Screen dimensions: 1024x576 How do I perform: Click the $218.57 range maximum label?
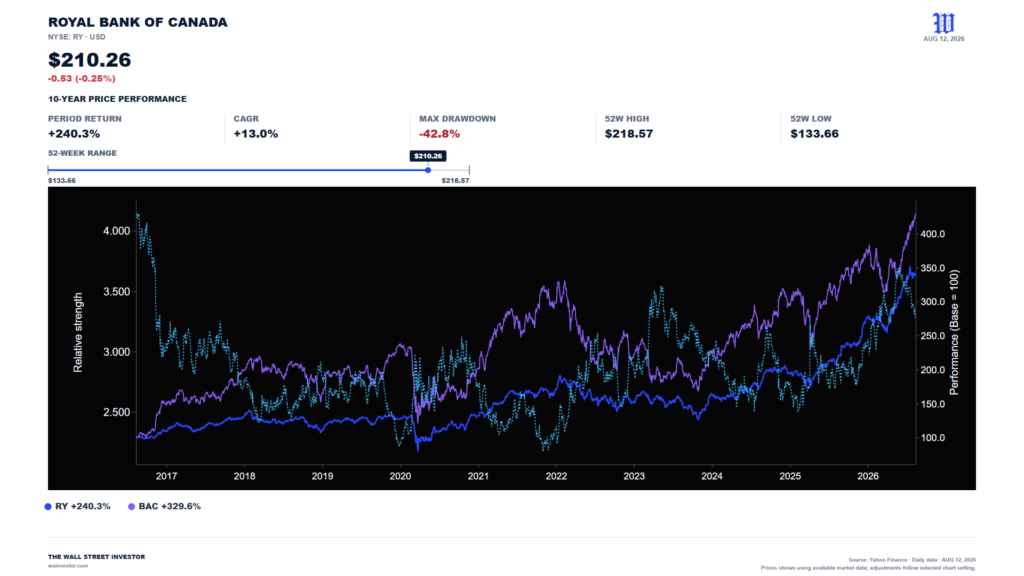coord(455,181)
